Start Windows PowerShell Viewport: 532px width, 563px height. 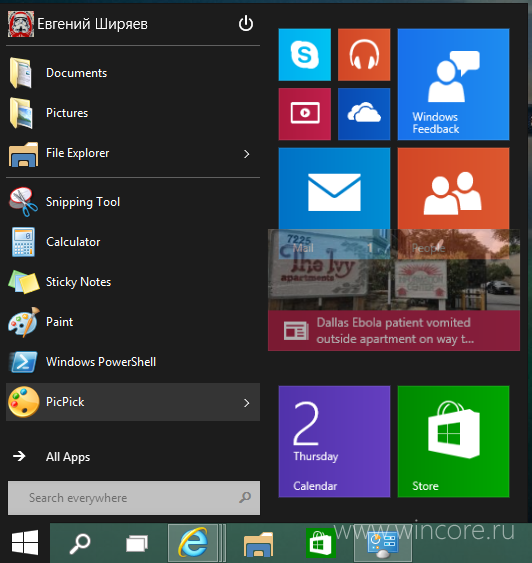(133, 362)
